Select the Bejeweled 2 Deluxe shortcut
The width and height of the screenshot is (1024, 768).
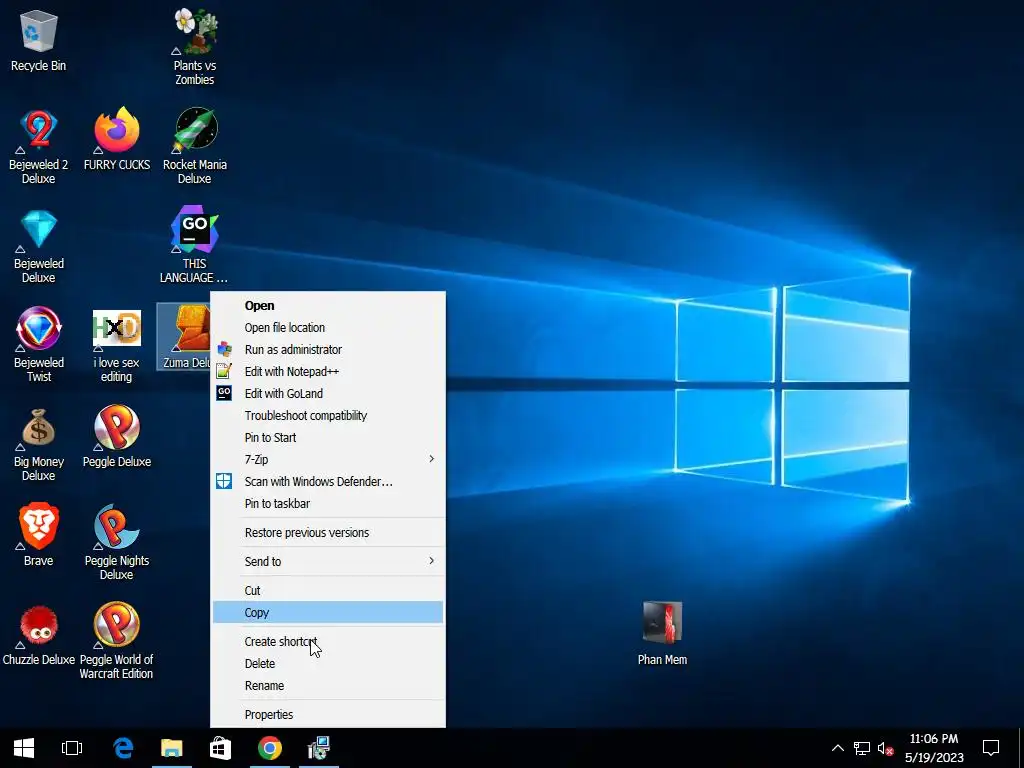click(x=39, y=146)
